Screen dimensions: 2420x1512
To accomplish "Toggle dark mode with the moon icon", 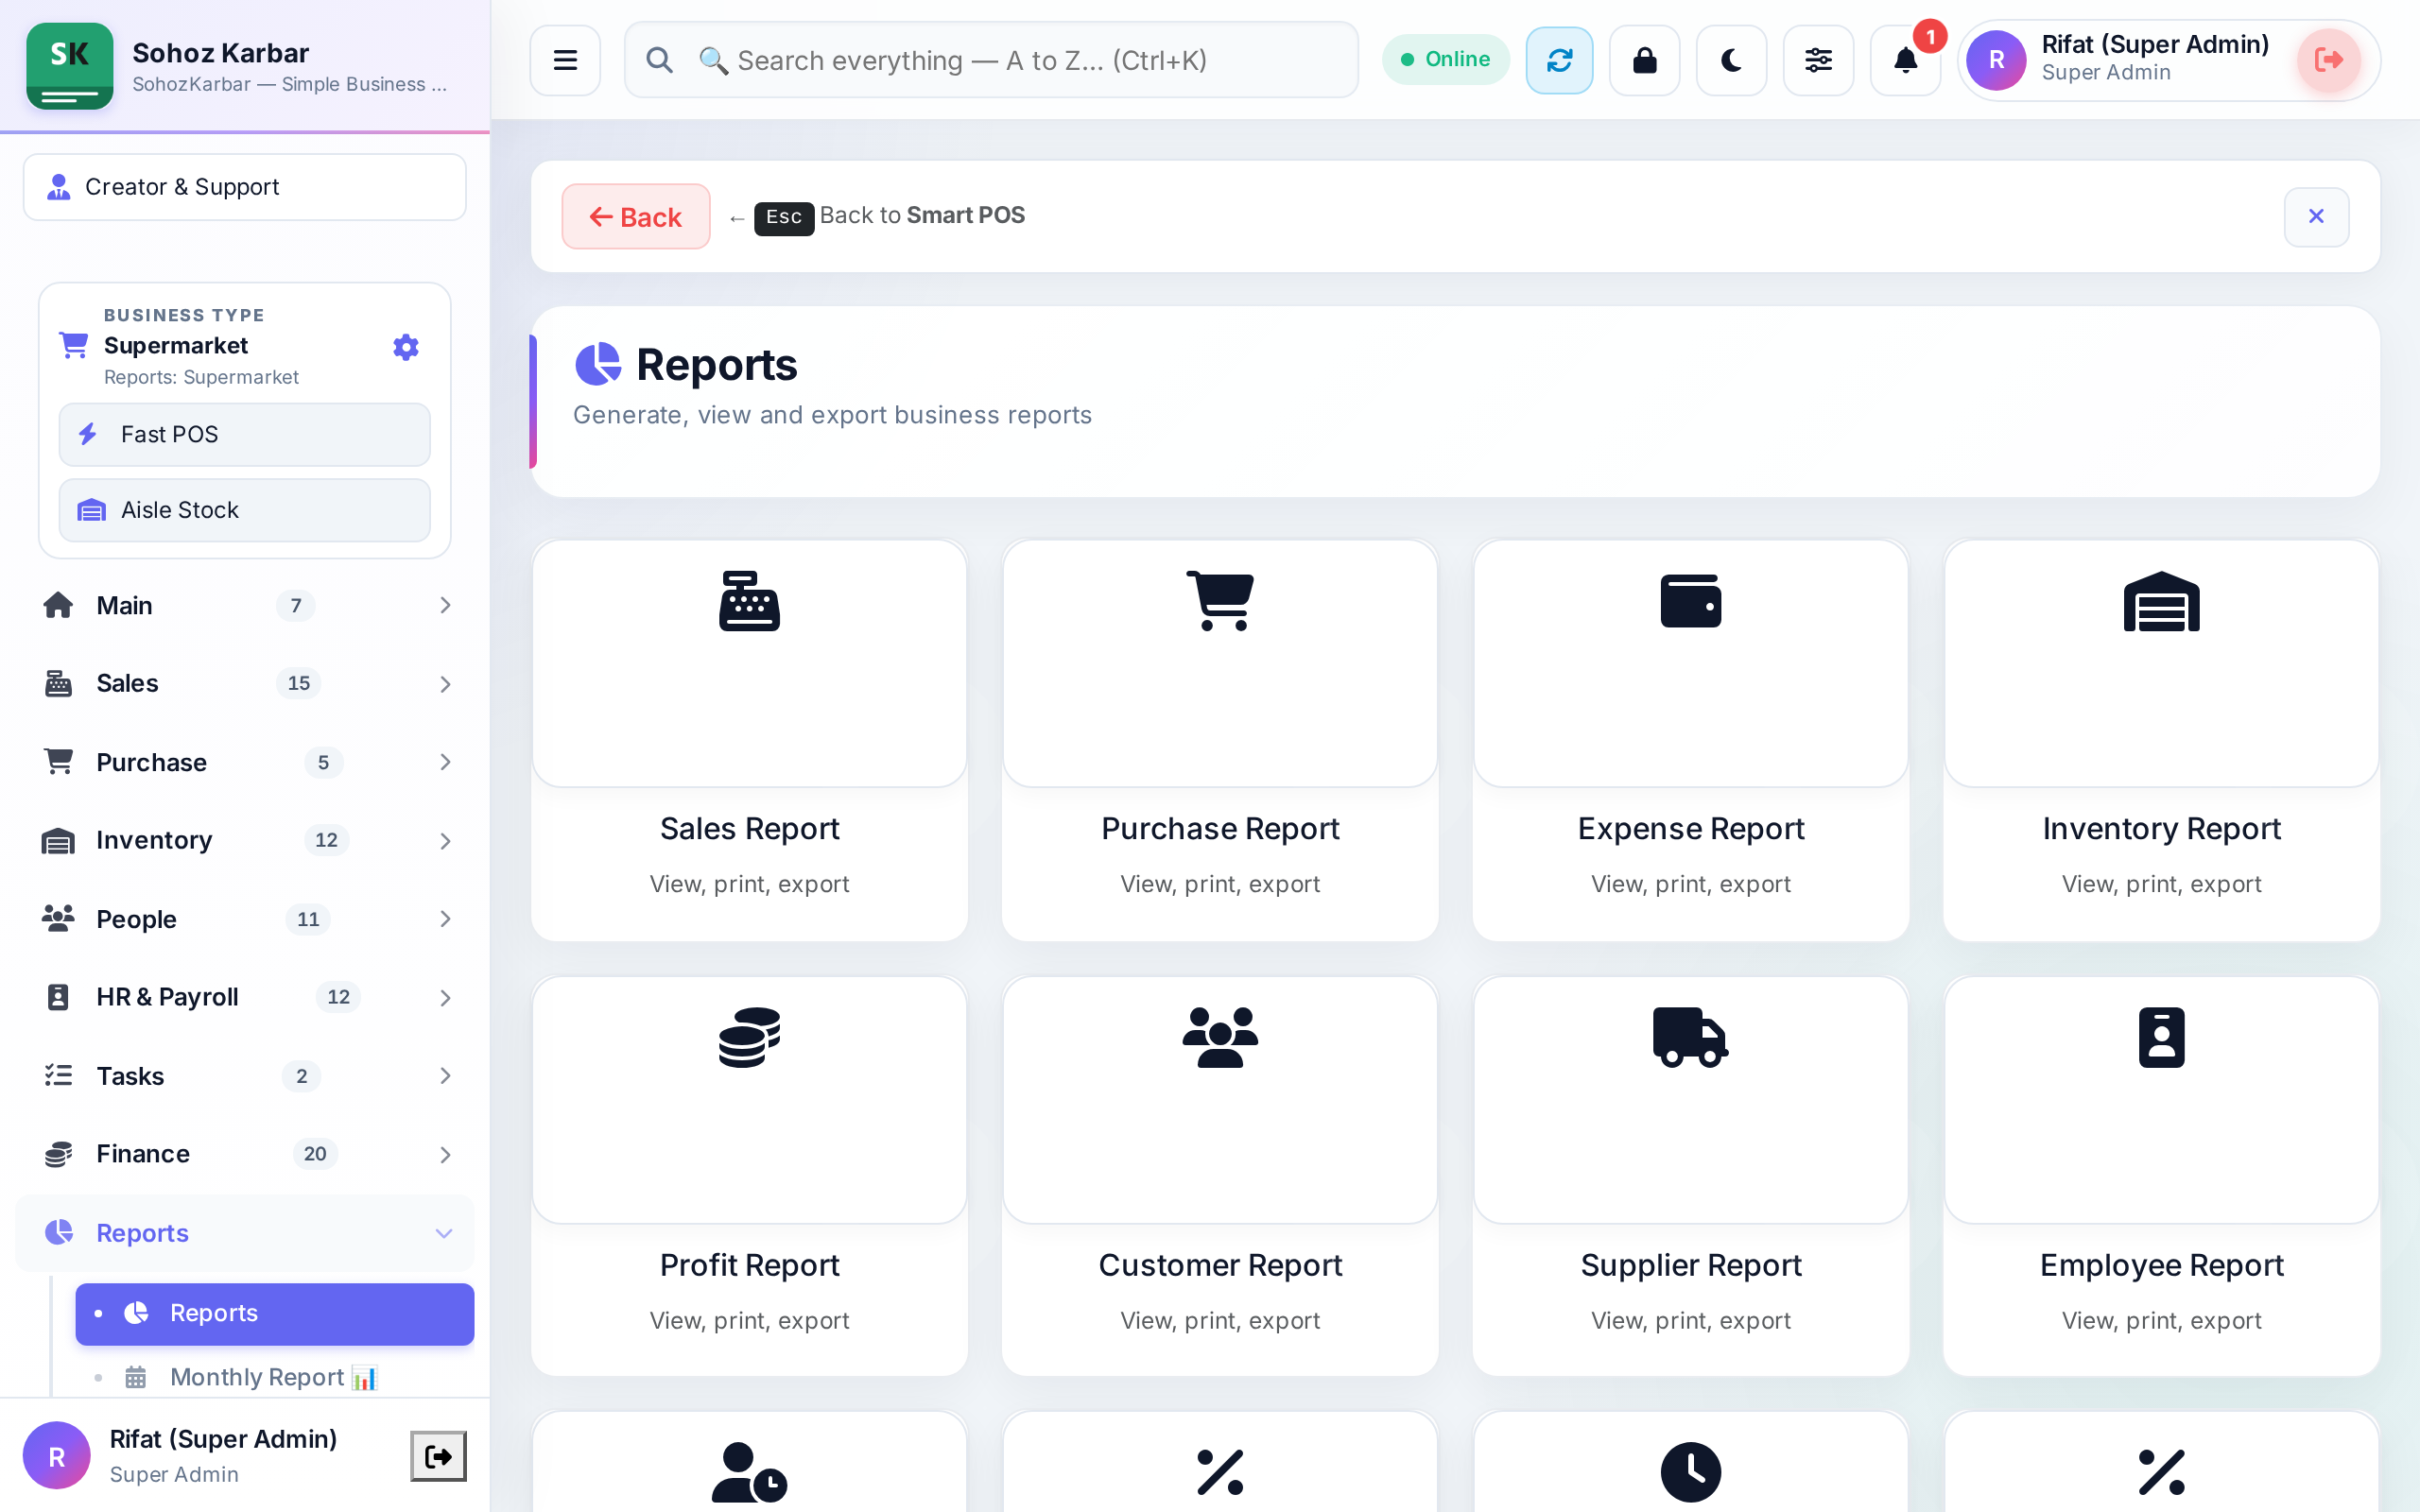I will [1731, 60].
